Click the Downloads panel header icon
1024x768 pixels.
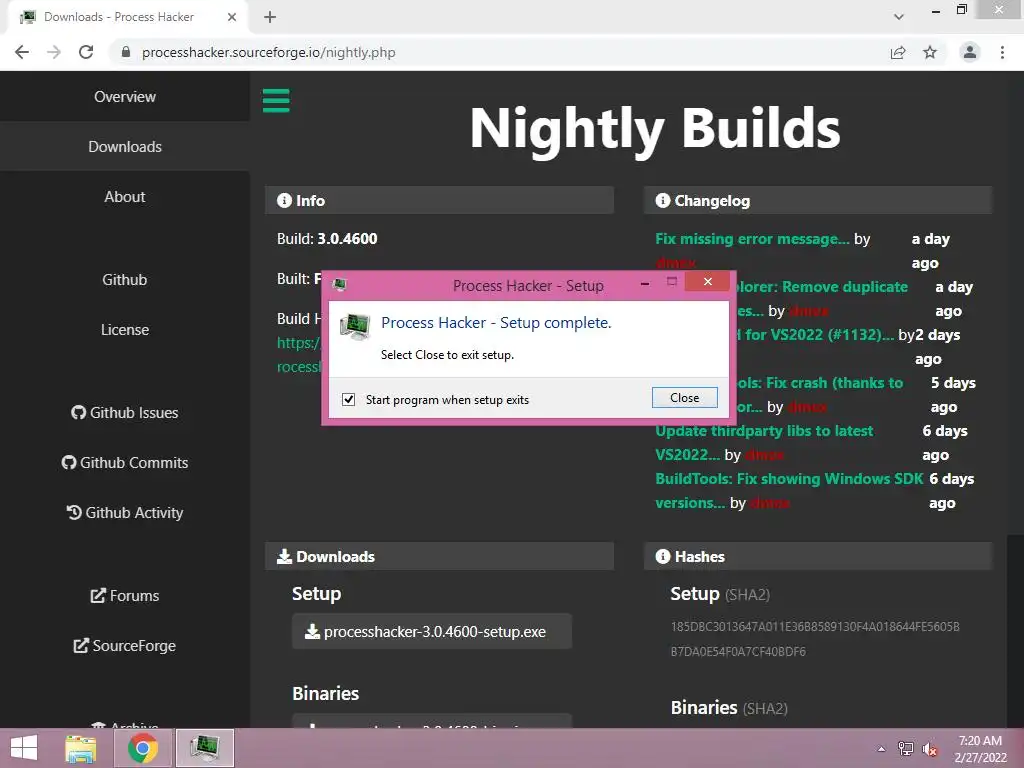[x=284, y=556]
